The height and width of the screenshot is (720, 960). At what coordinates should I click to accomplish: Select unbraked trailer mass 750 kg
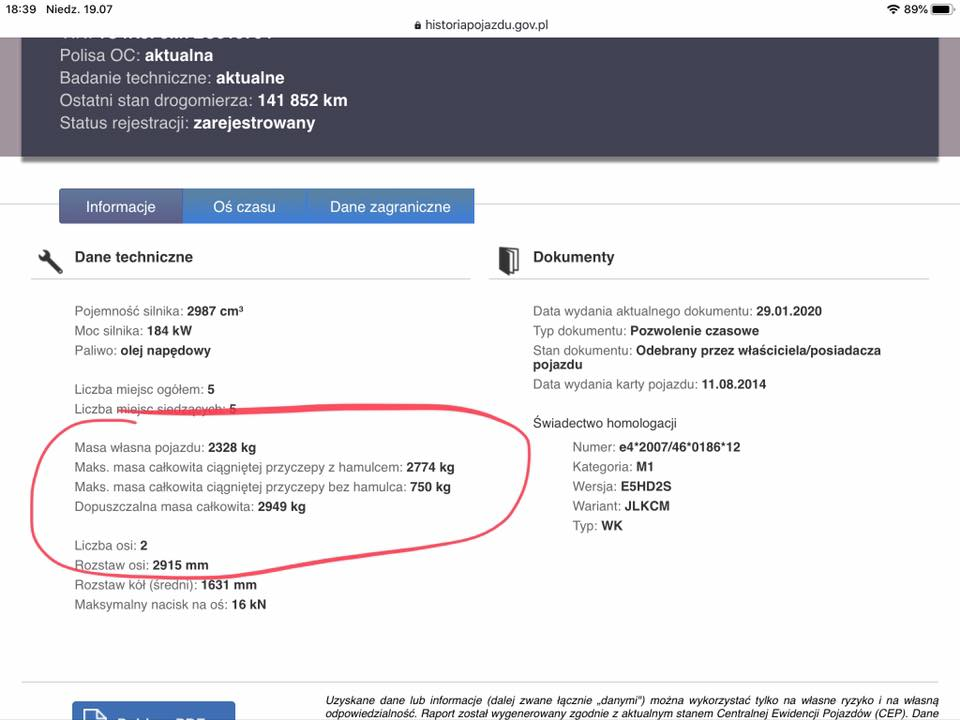click(430, 487)
